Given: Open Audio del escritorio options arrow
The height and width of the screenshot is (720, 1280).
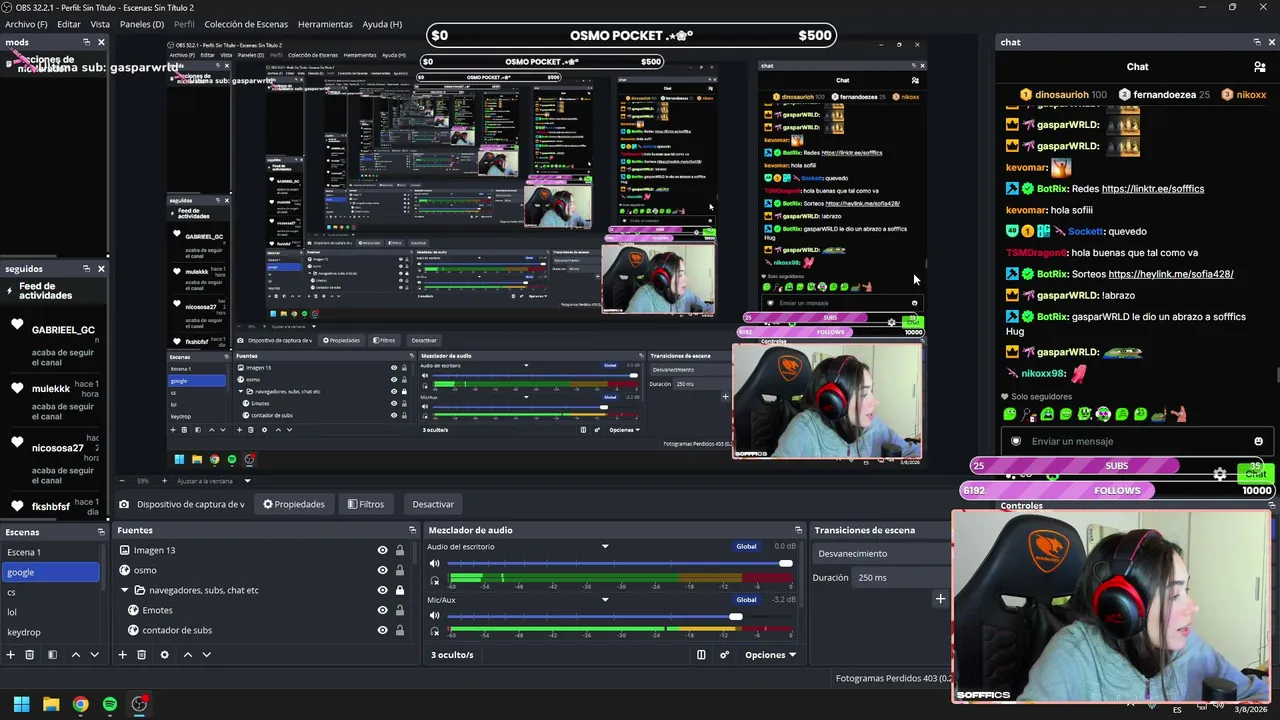Looking at the screenshot, I should (605, 546).
